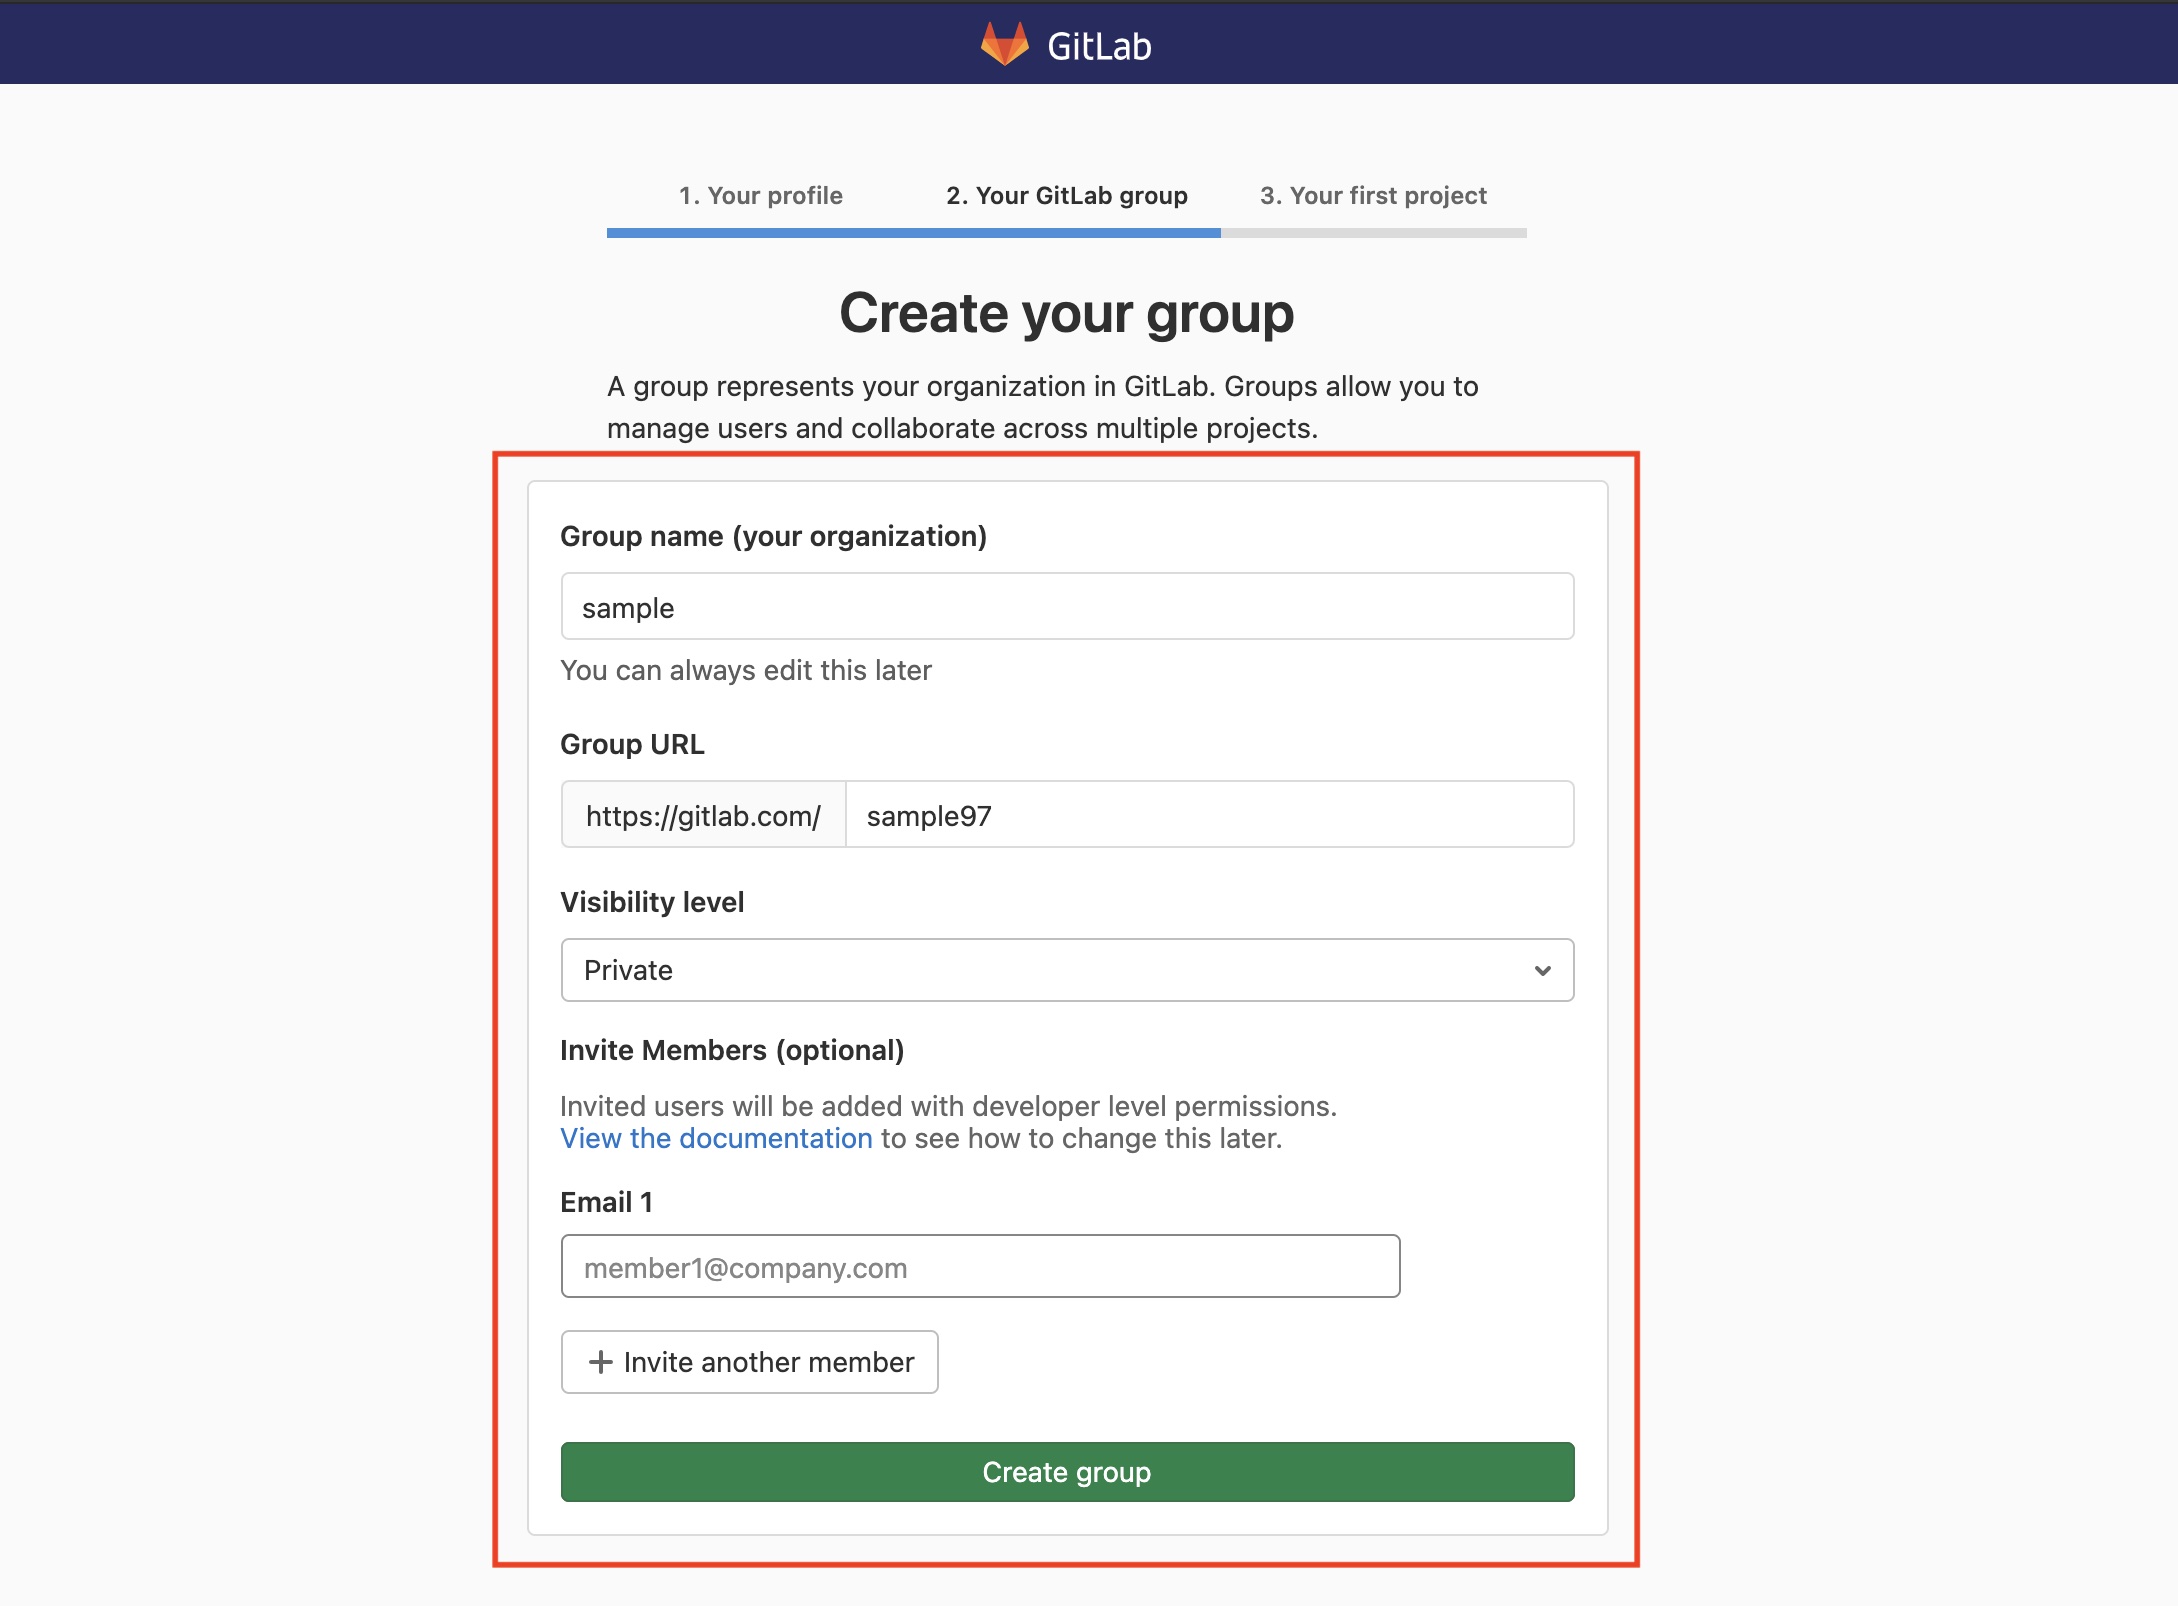Viewport: 2178px width, 1606px height.
Task: Click the Visibility level label
Action: 652,902
